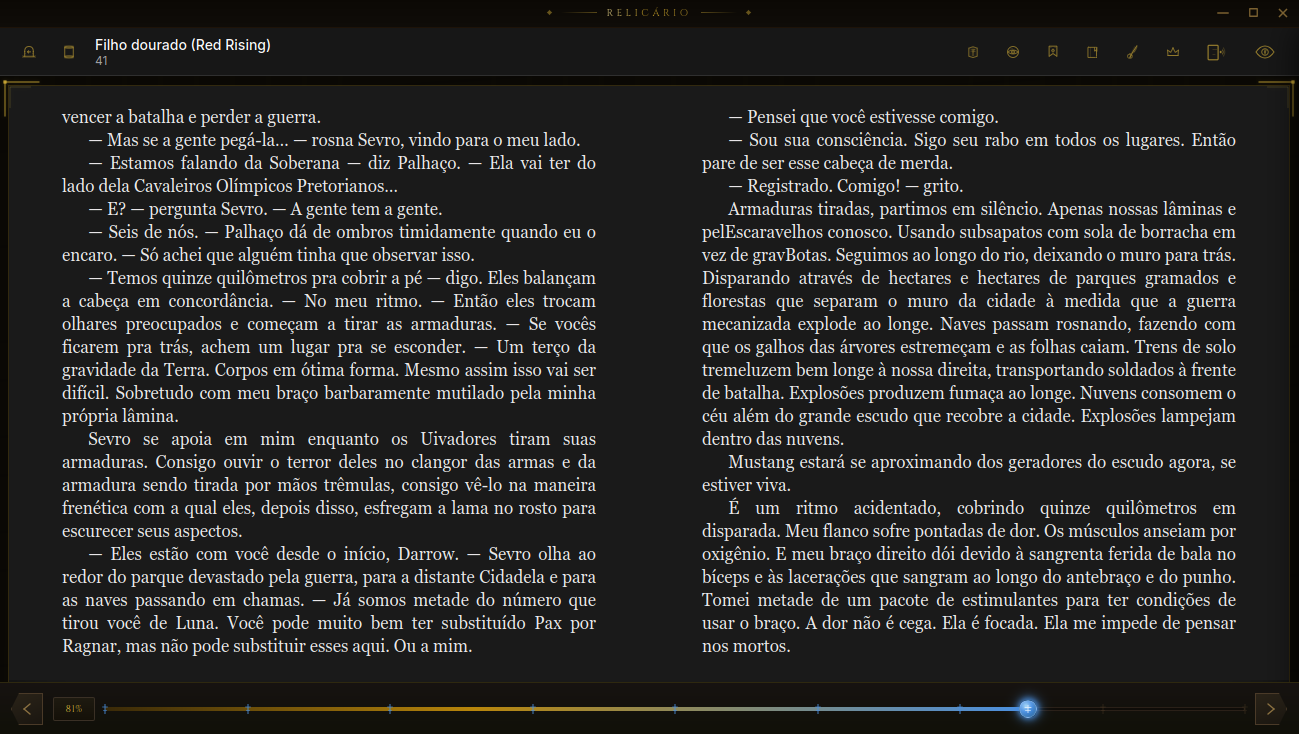Click the 81% progress indicator
This screenshot has width=1299, height=734.
point(73,709)
